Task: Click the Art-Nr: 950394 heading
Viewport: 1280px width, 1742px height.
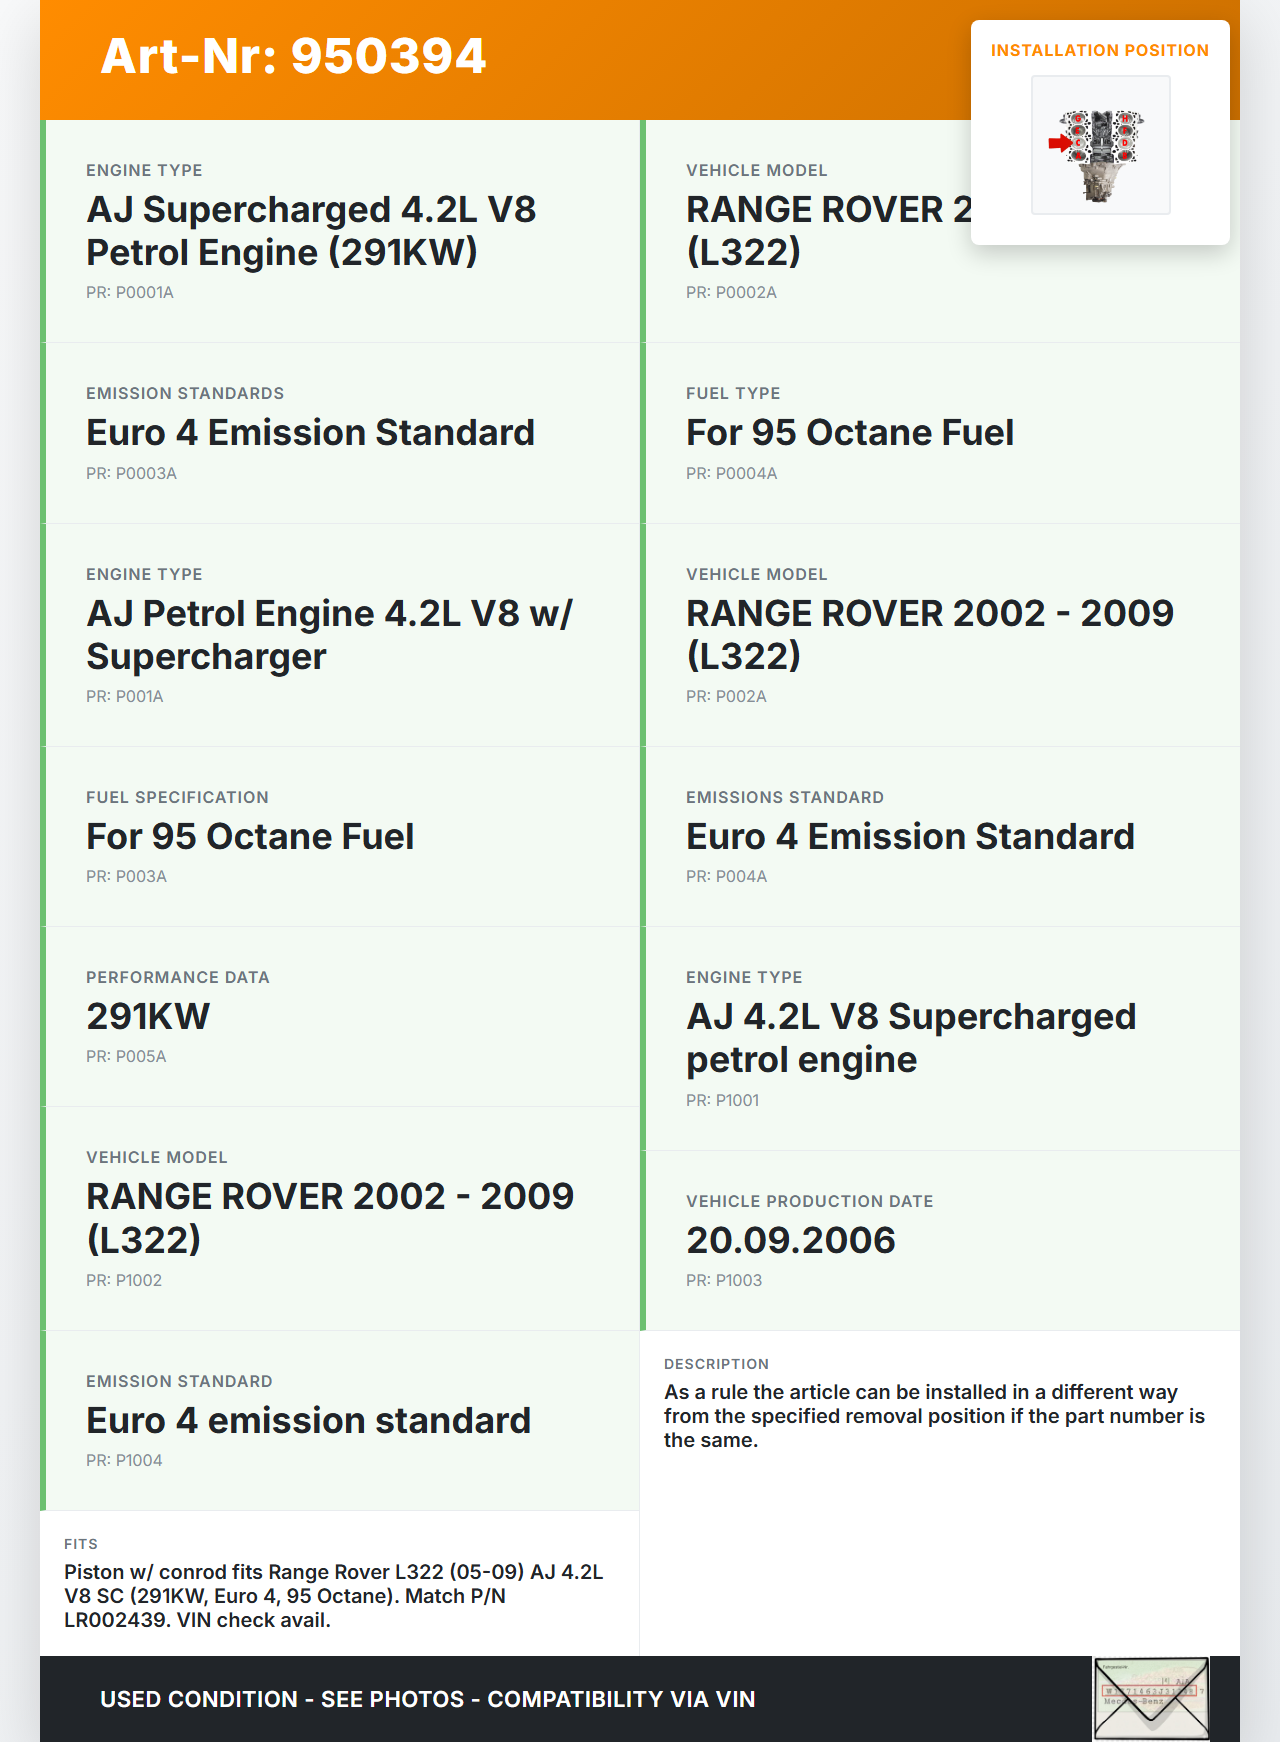Action: click(293, 56)
